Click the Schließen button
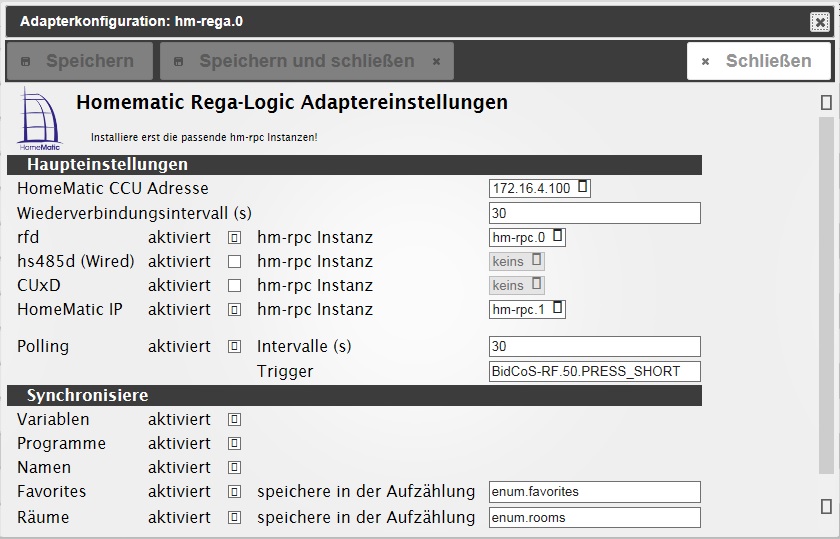The image size is (840, 539). coord(758,61)
